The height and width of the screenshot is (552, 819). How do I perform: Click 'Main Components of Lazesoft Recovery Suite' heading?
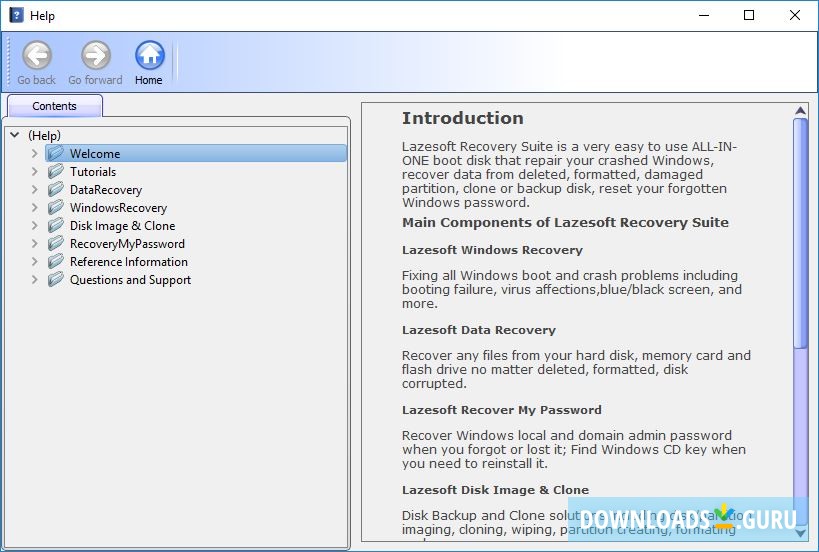(x=565, y=223)
